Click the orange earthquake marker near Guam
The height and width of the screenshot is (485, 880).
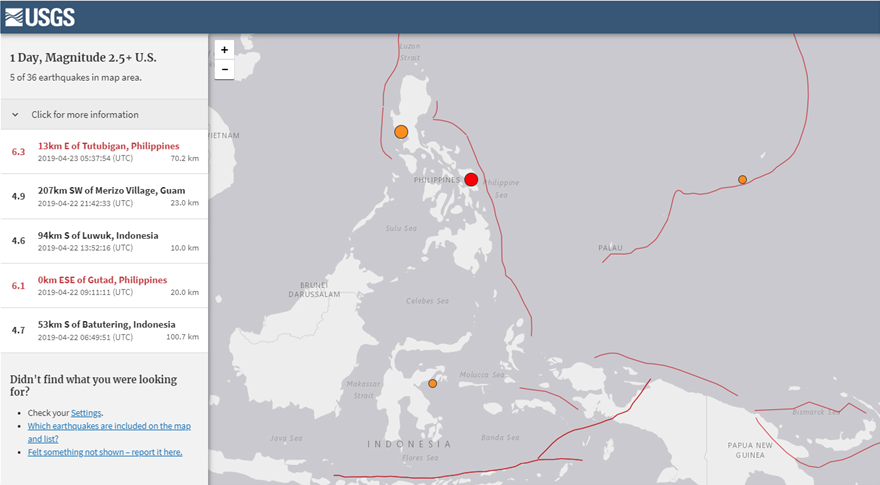tap(742, 179)
